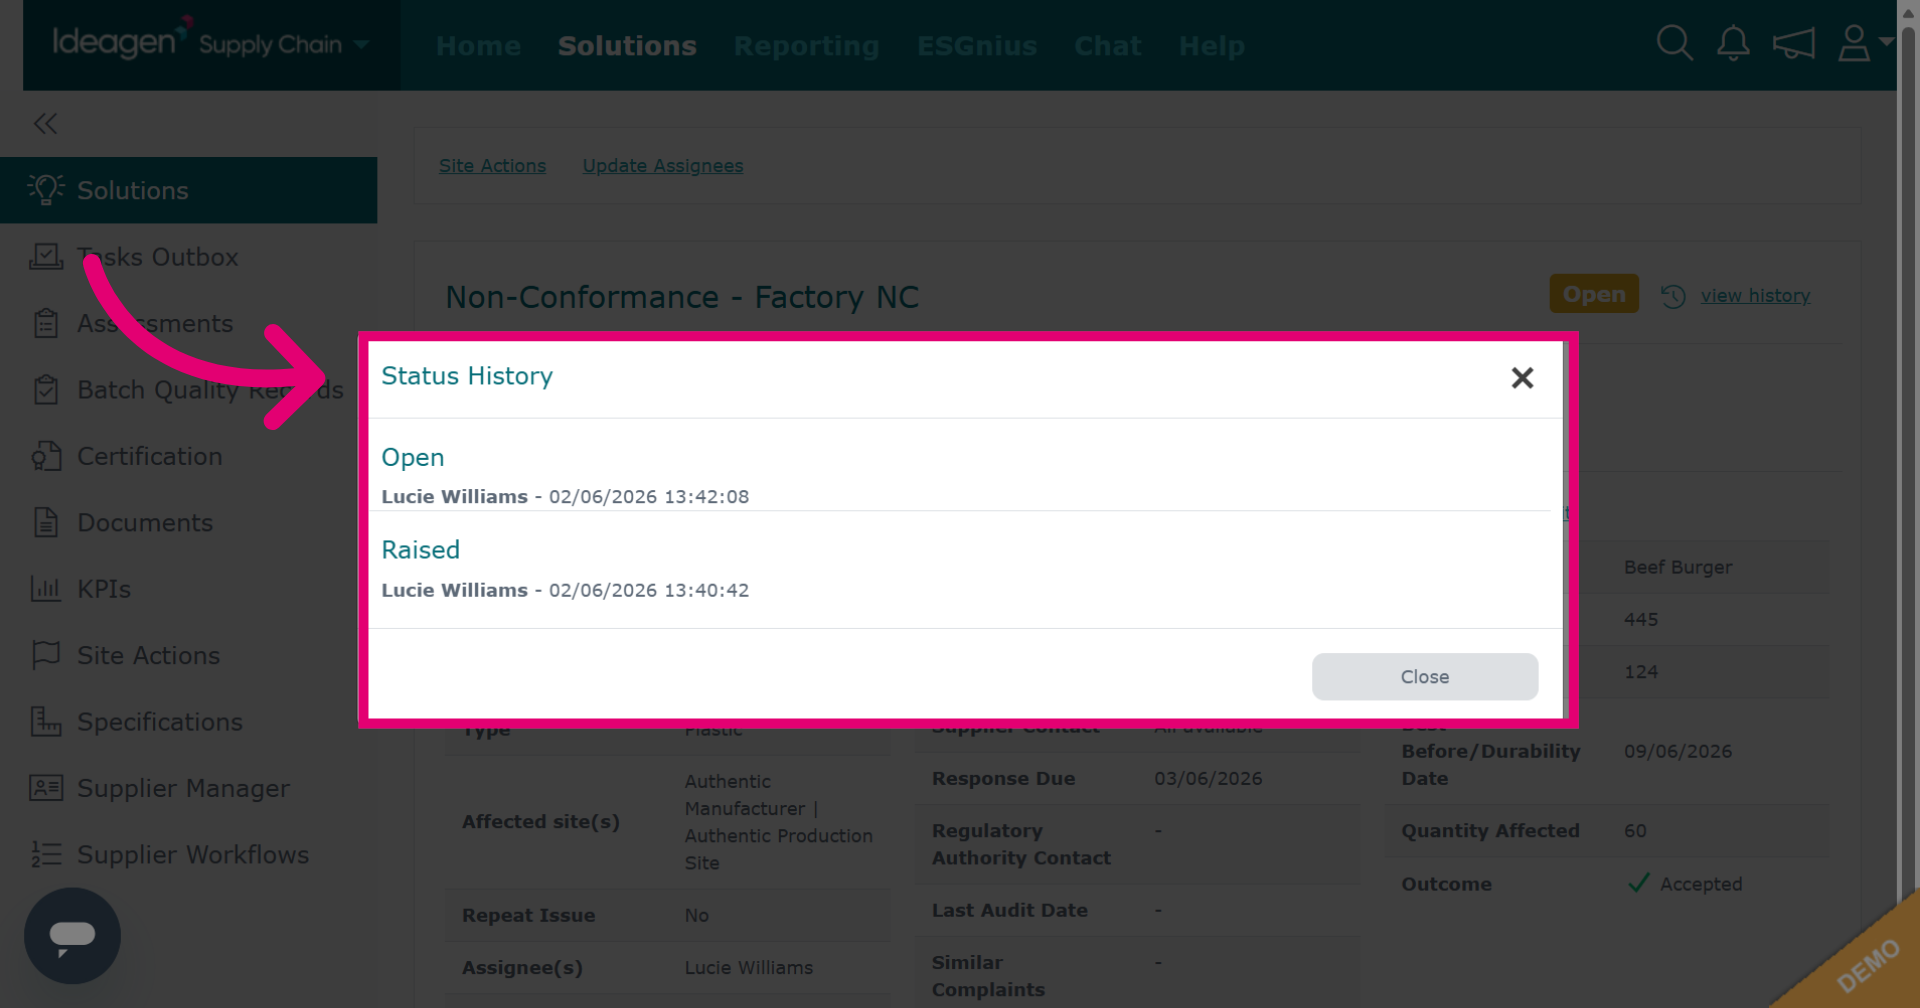This screenshot has width=1920, height=1008.
Task: Click Response Due date 03/06/2026
Action: pyautogui.click(x=1207, y=778)
